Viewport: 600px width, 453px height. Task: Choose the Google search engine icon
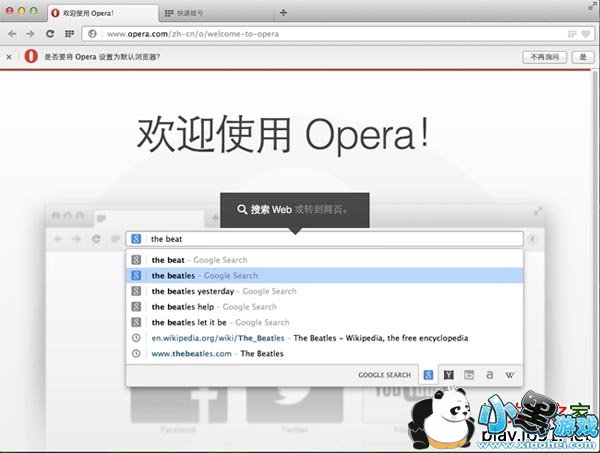[428, 375]
